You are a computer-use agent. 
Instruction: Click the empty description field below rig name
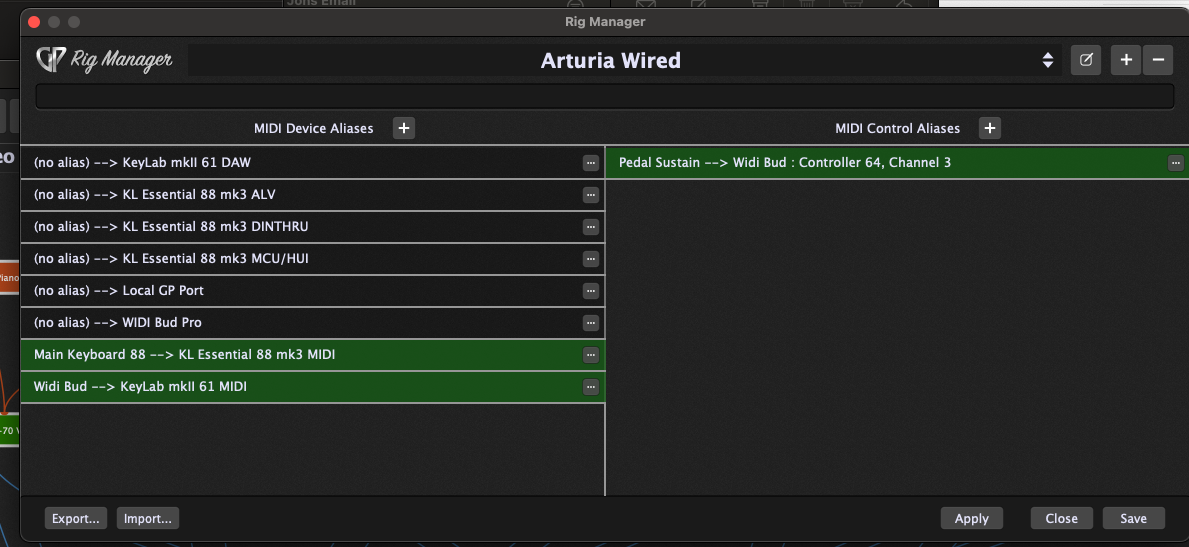[605, 96]
